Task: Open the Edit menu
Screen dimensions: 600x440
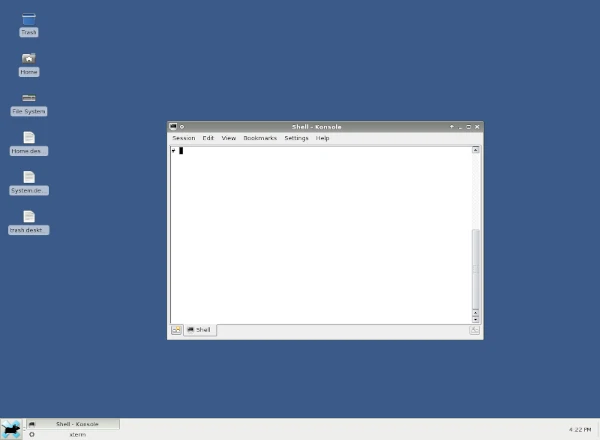Action: (x=208, y=138)
